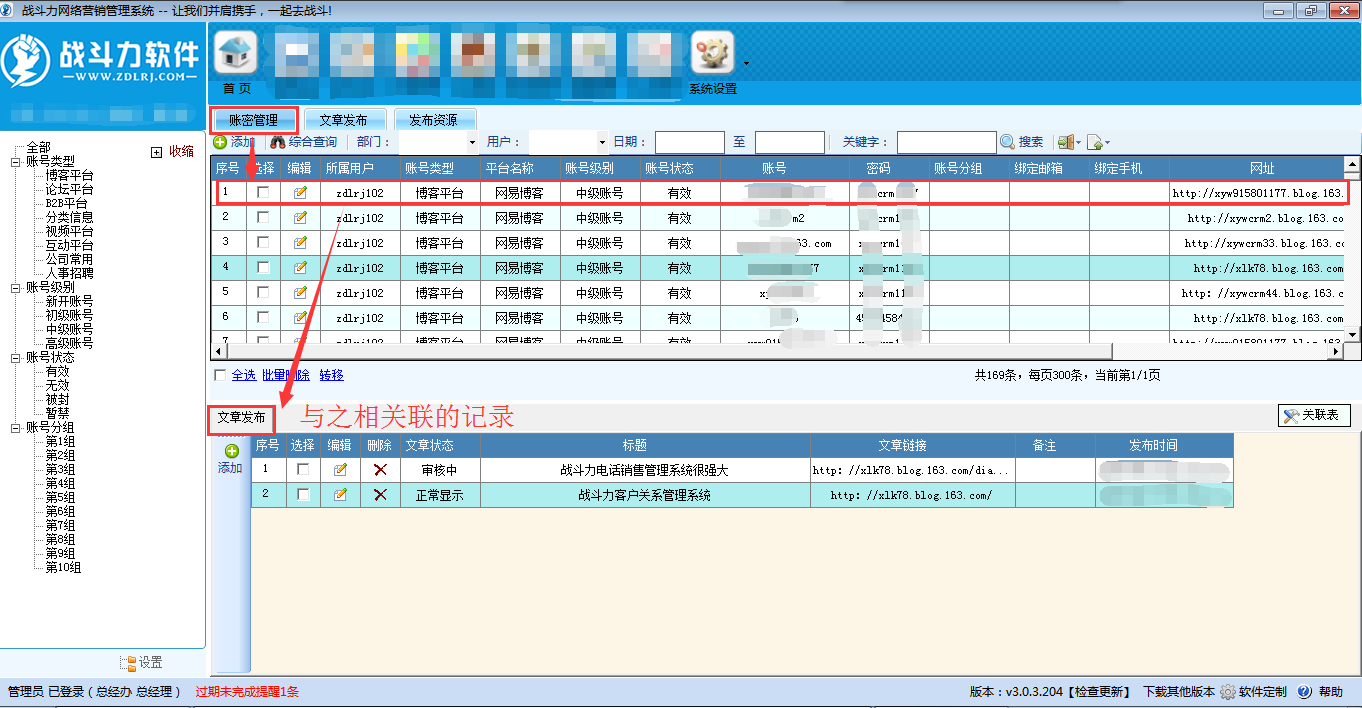Select 全部 at the tree top

tap(38, 147)
